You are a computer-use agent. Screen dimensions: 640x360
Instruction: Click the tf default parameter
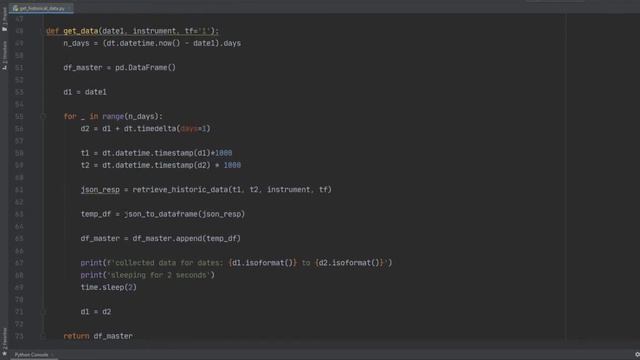pyautogui.click(x=198, y=31)
